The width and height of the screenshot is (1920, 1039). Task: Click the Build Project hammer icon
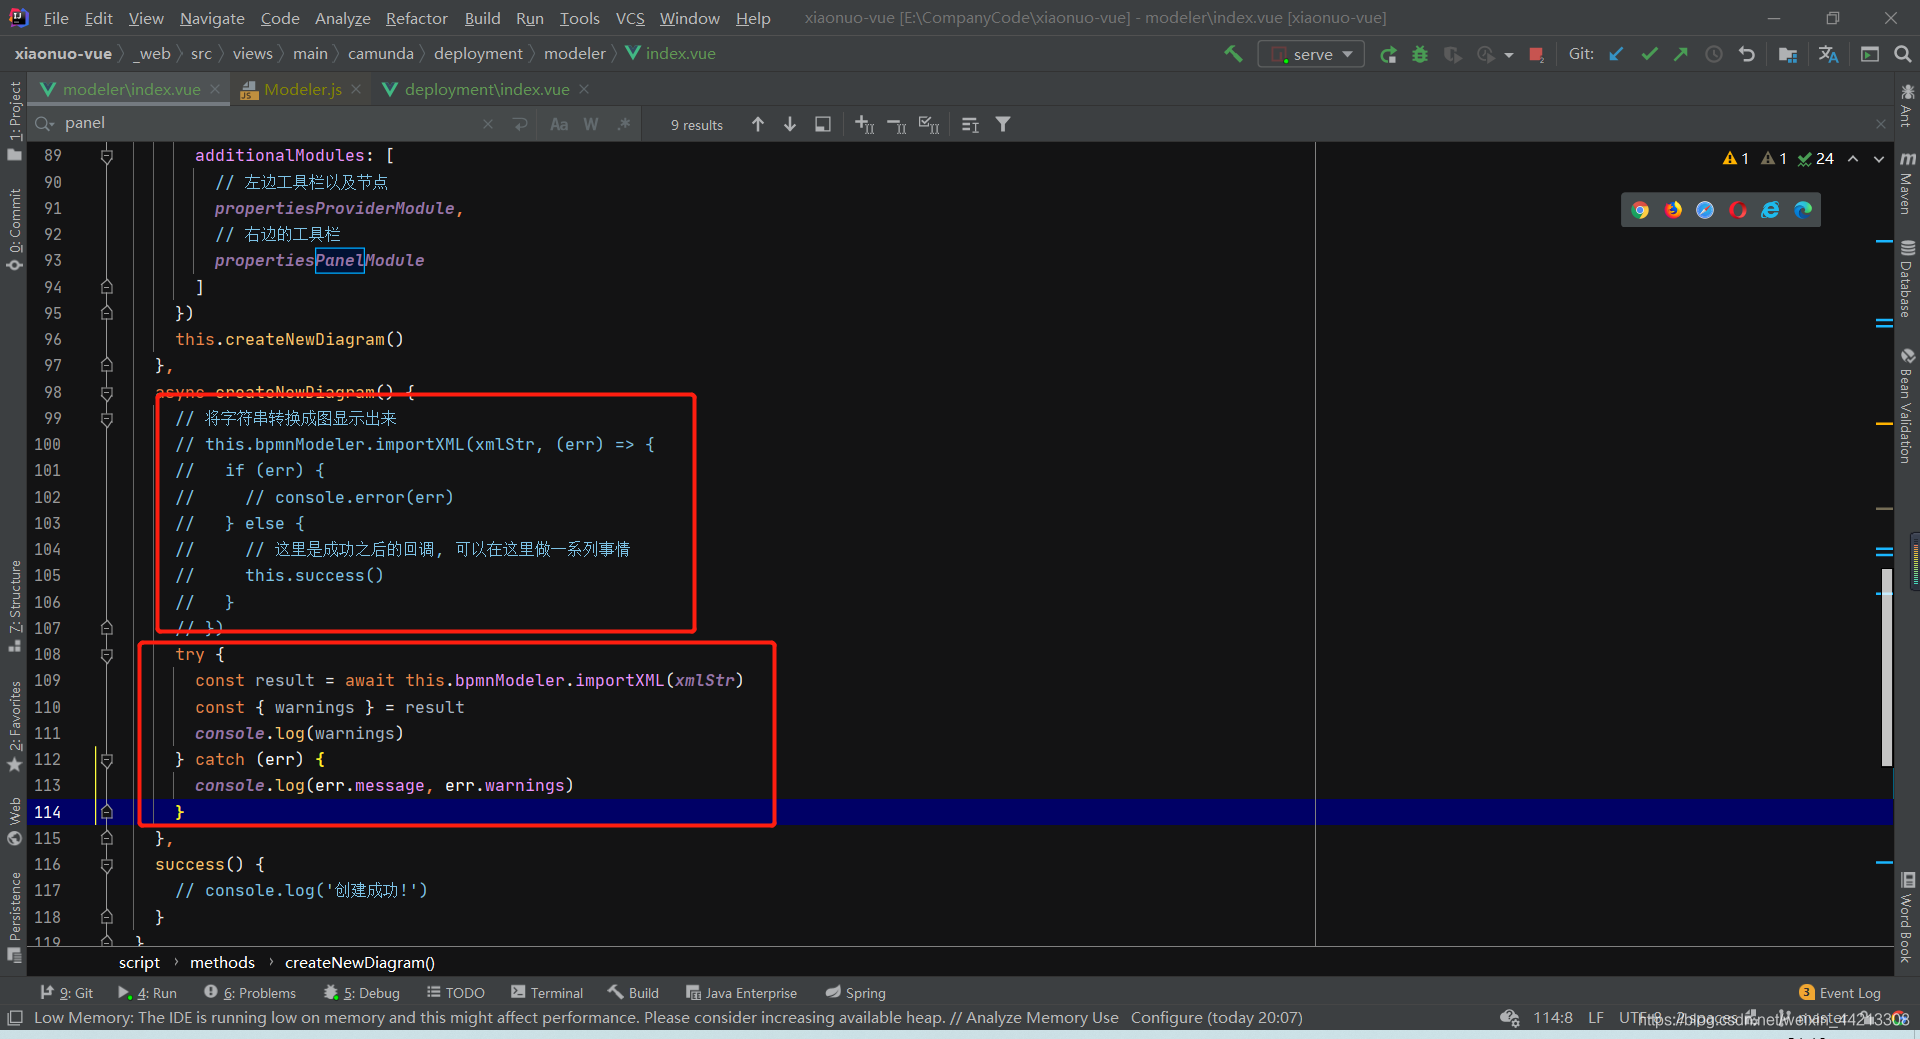pyautogui.click(x=1233, y=54)
